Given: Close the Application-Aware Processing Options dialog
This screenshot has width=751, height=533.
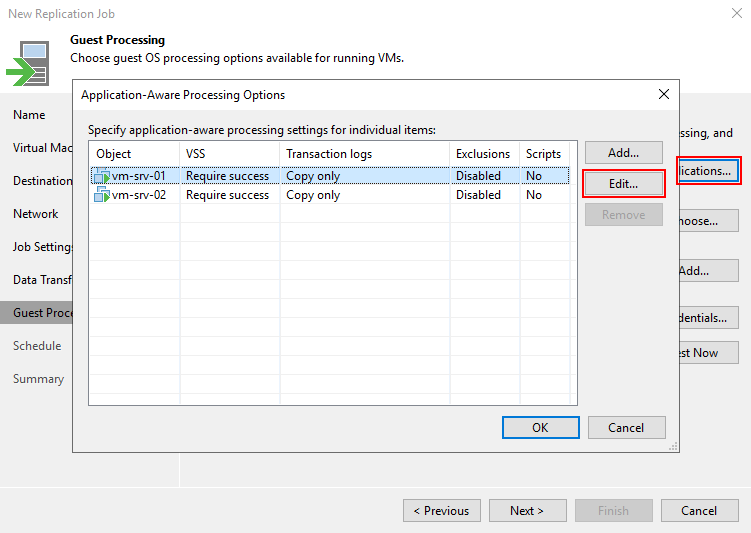Looking at the screenshot, I should tap(663, 95).
